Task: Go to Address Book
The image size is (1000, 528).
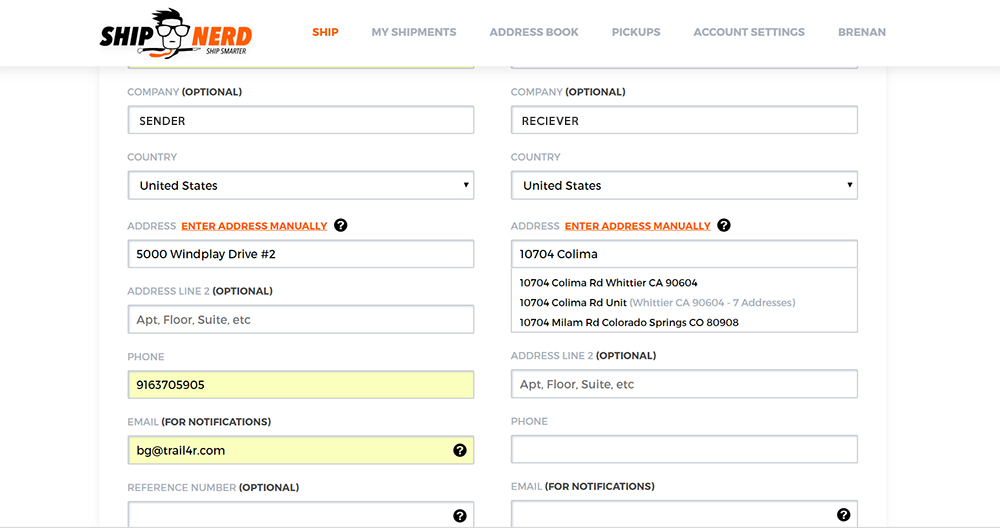Action: pos(534,32)
